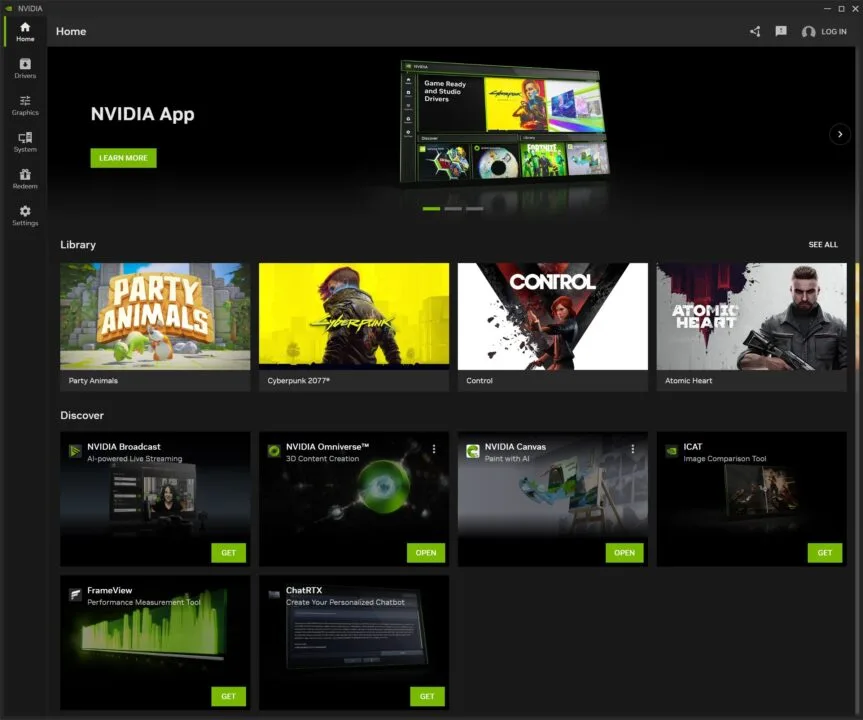Open the feedback icon next to share
This screenshot has width=863, height=720.
coord(780,31)
